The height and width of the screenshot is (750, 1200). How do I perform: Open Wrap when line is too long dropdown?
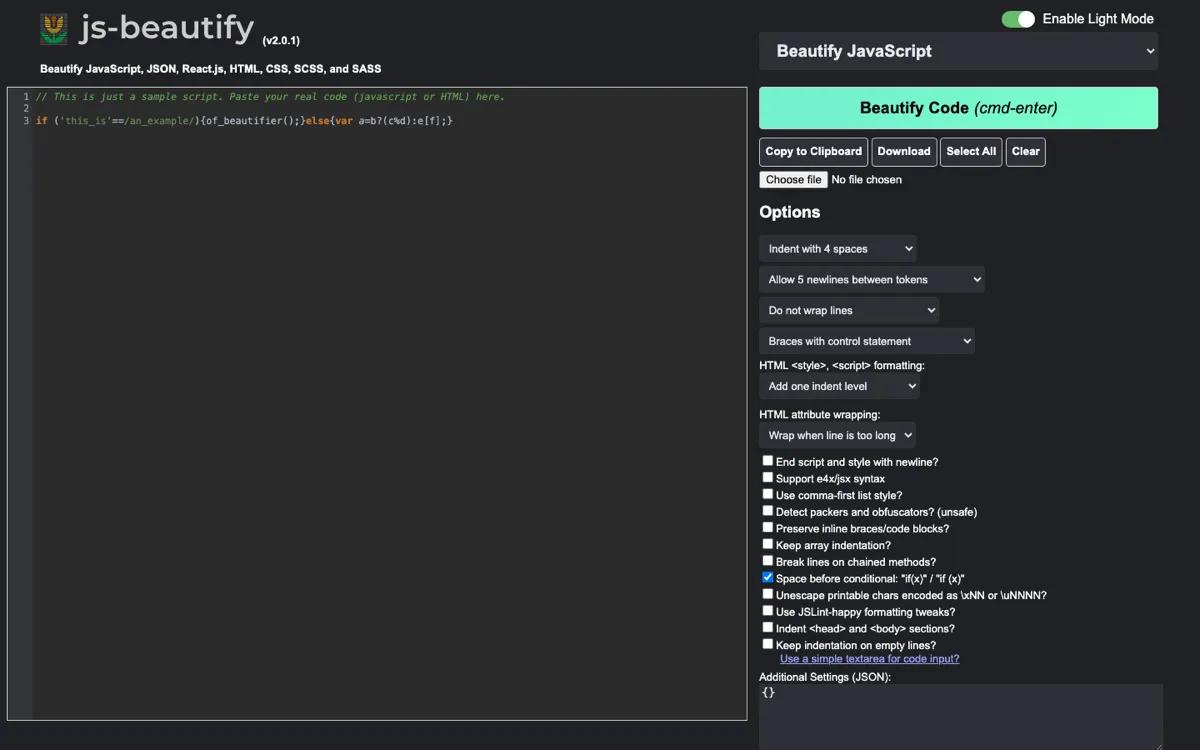[x=838, y=435]
